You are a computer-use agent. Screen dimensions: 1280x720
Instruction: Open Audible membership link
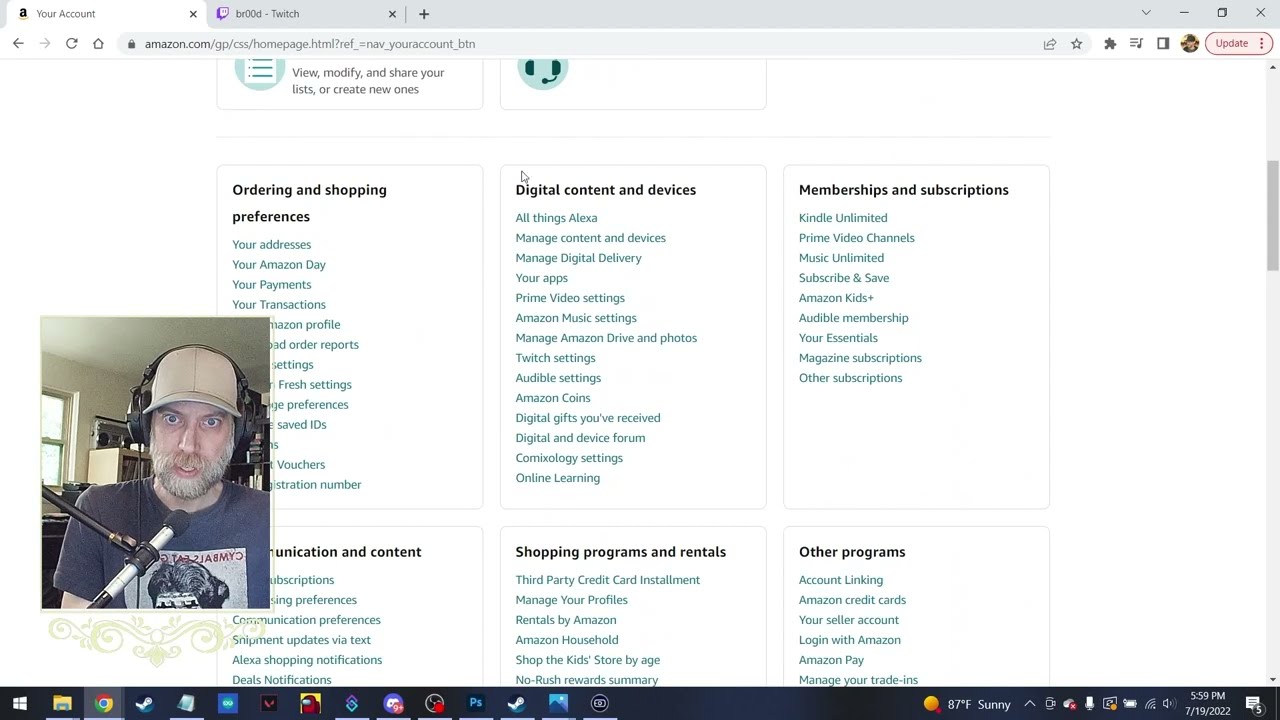(x=854, y=317)
